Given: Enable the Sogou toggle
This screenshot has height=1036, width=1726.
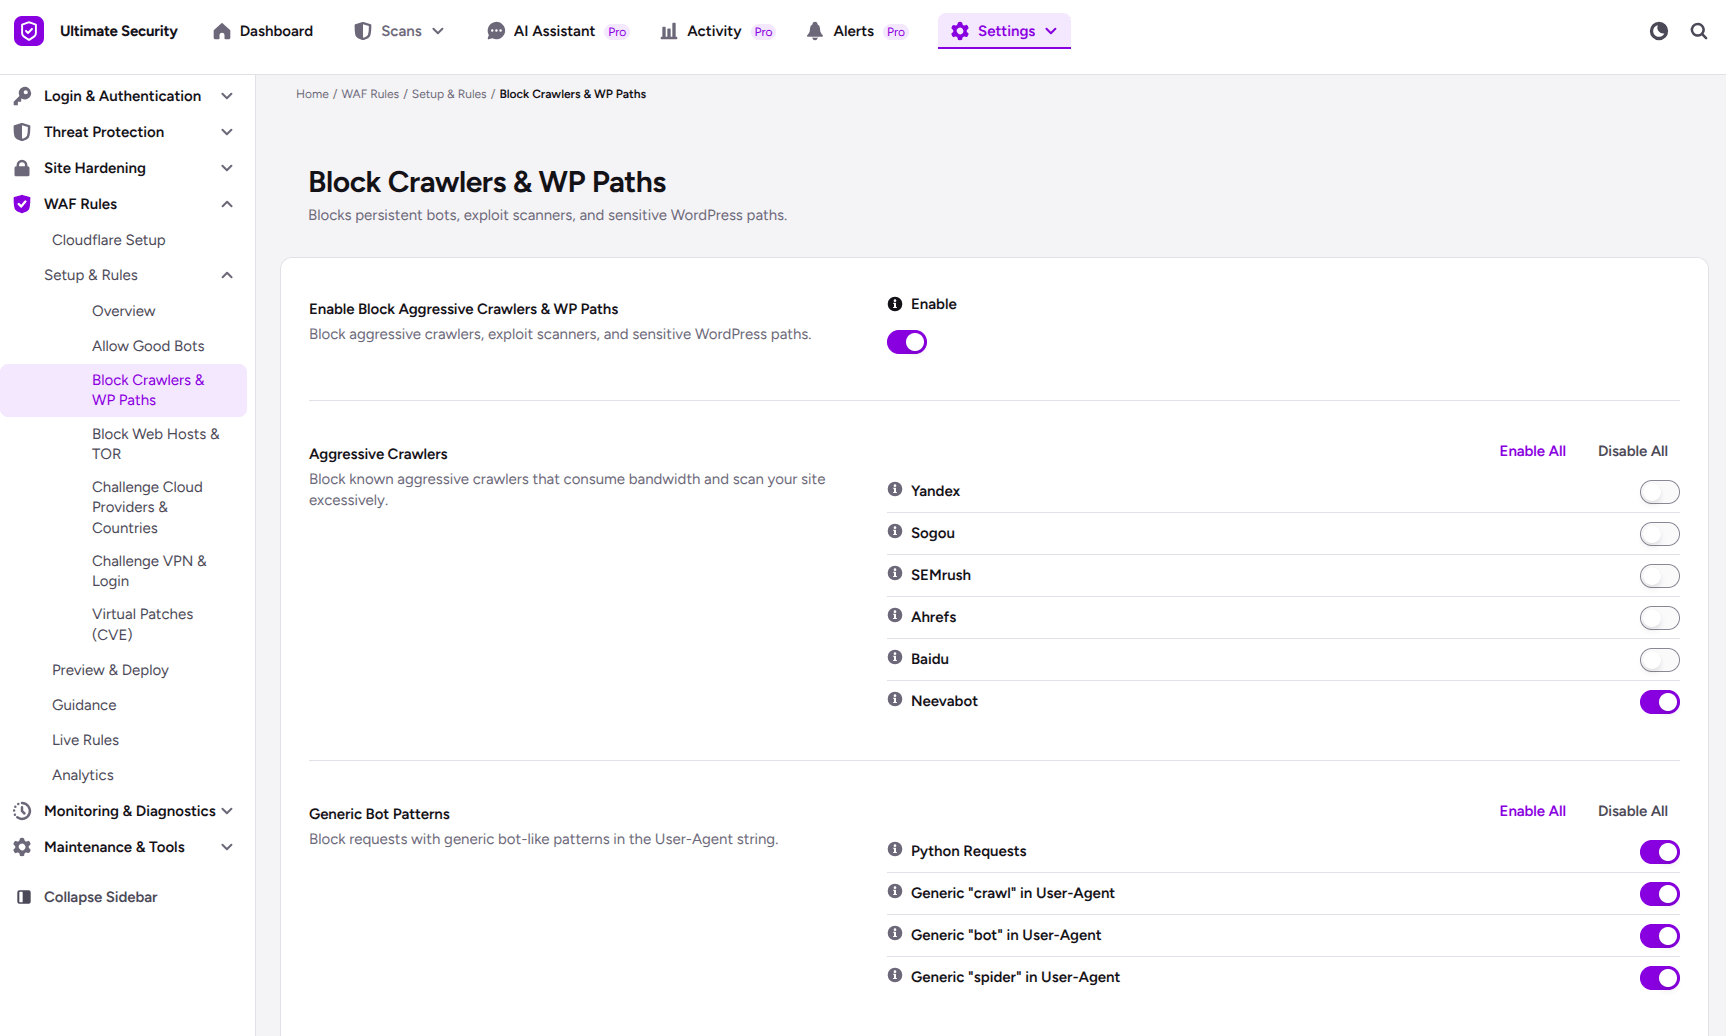Looking at the screenshot, I should click(1660, 534).
